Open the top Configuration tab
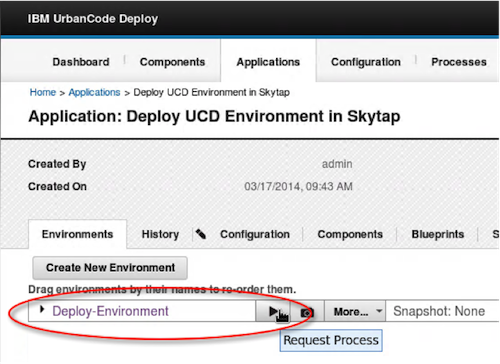 click(x=366, y=62)
